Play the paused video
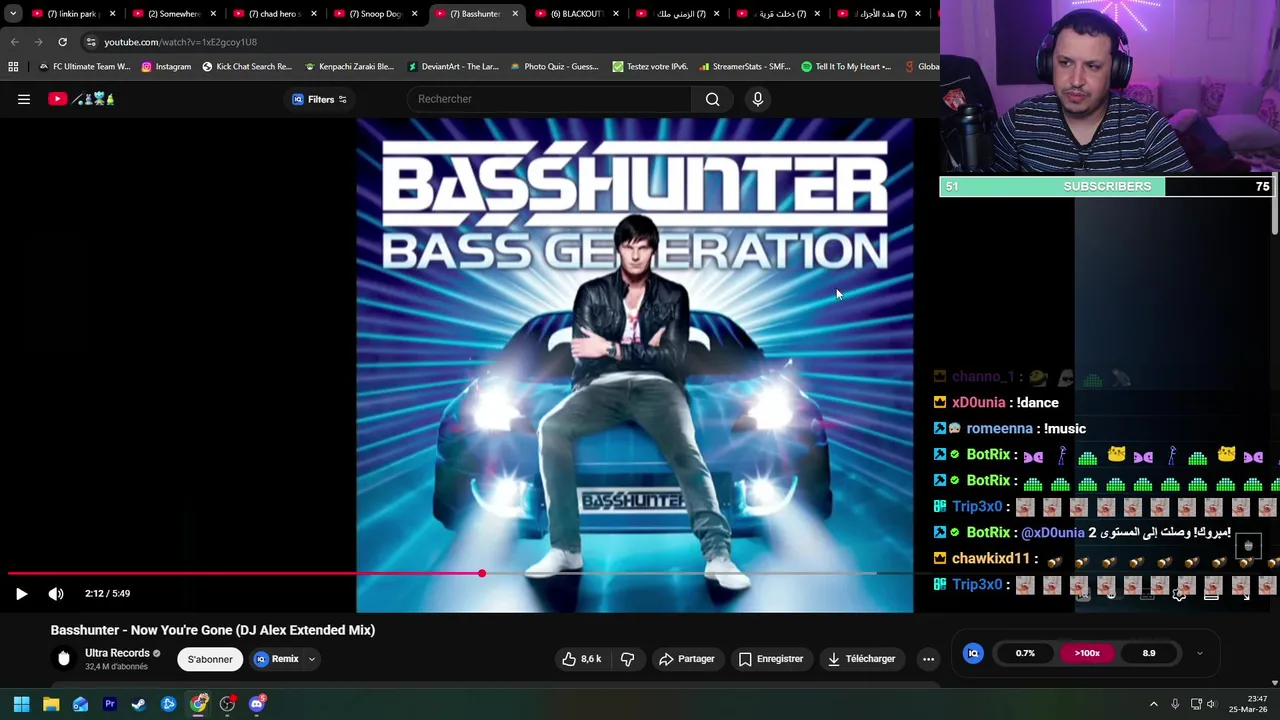 point(21,593)
